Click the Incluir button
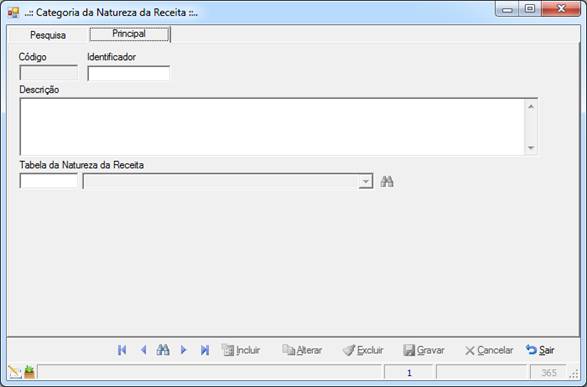The image size is (587, 387). pos(241,350)
